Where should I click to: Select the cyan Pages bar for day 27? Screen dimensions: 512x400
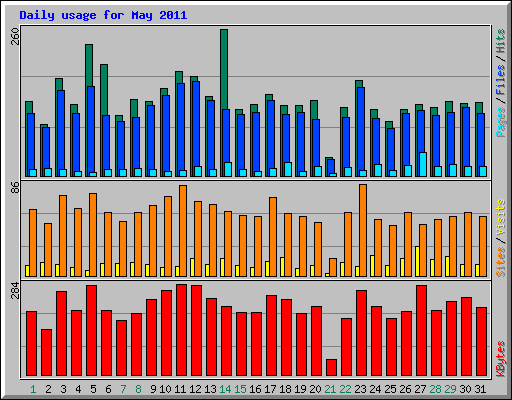click(423, 165)
